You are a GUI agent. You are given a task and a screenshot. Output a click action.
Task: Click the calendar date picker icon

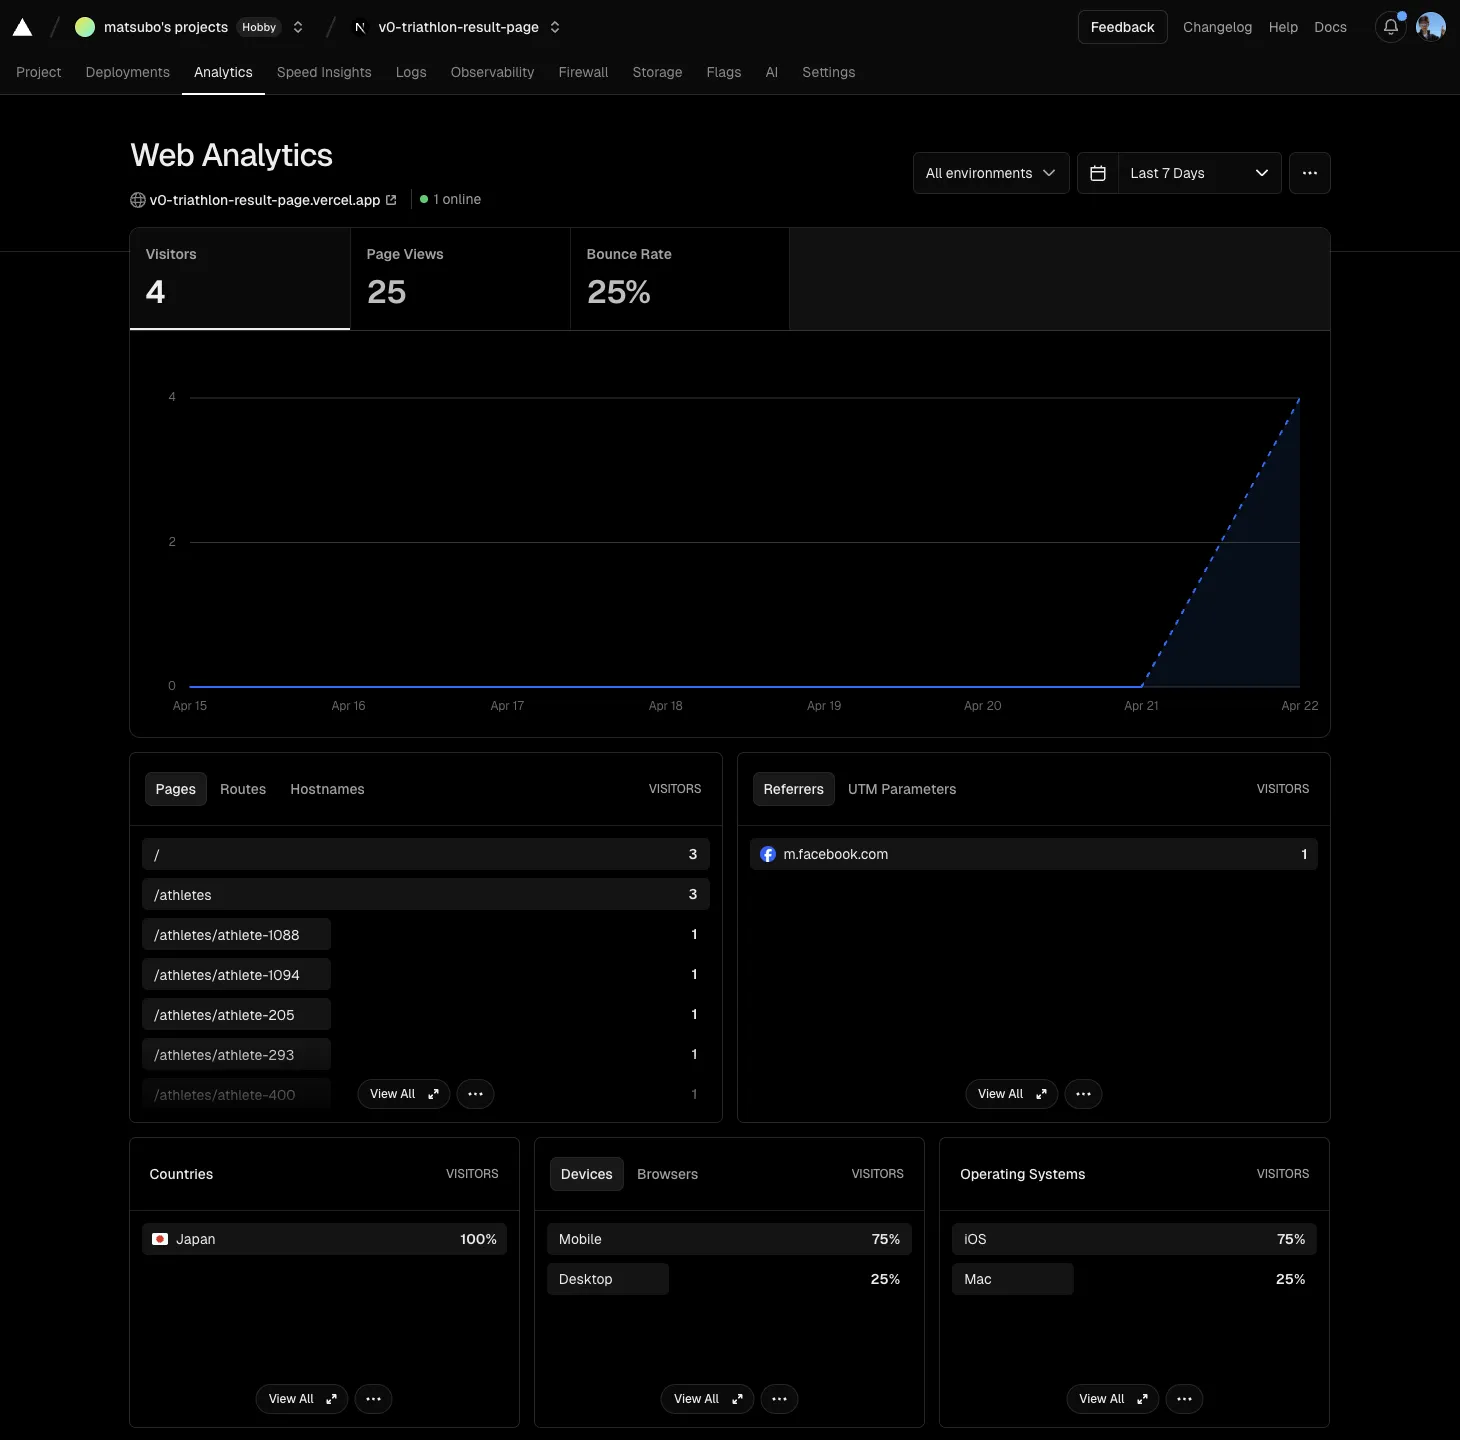click(1097, 173)
